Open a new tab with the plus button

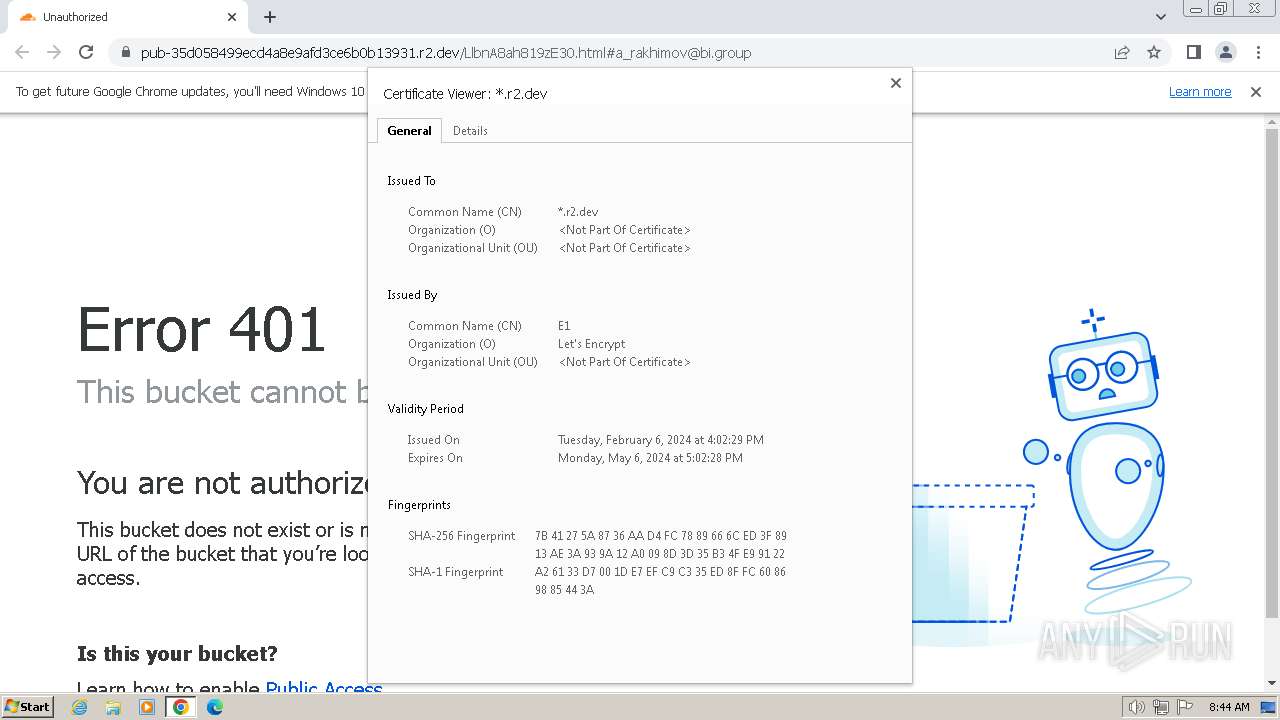tap(270, 17)
